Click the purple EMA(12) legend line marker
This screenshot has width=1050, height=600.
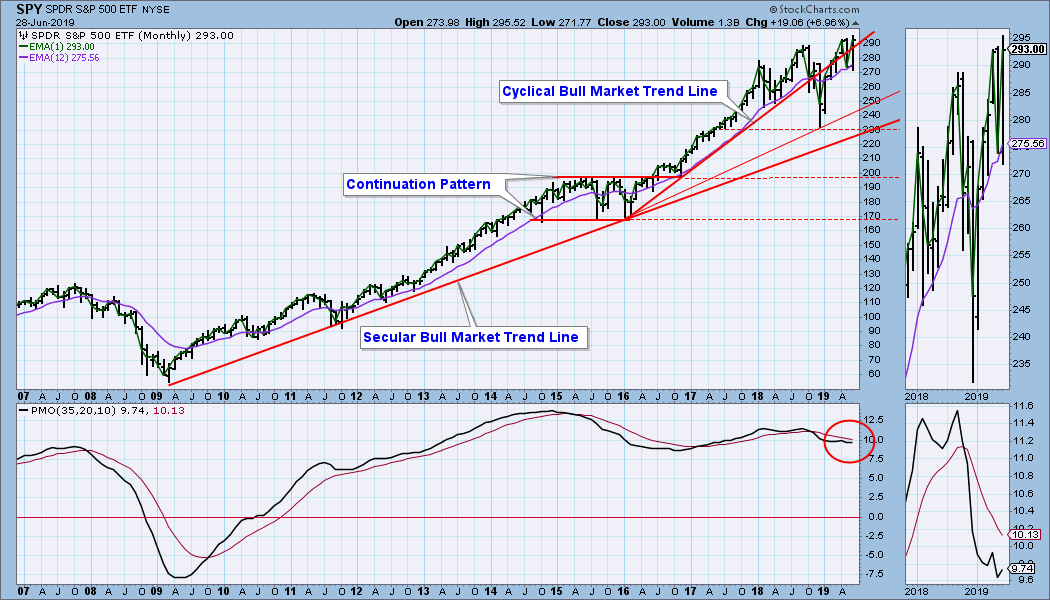point(23,58)
